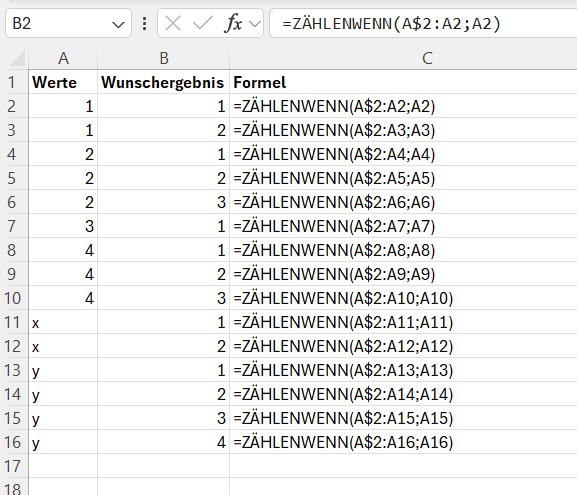Select cell B3 showing result 2

[164, 130]
